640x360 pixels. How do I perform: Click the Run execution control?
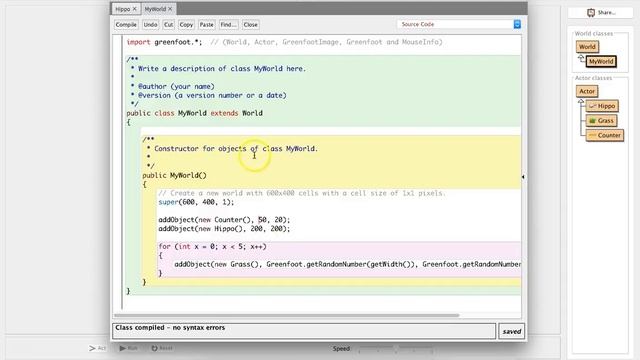(128, 348)
